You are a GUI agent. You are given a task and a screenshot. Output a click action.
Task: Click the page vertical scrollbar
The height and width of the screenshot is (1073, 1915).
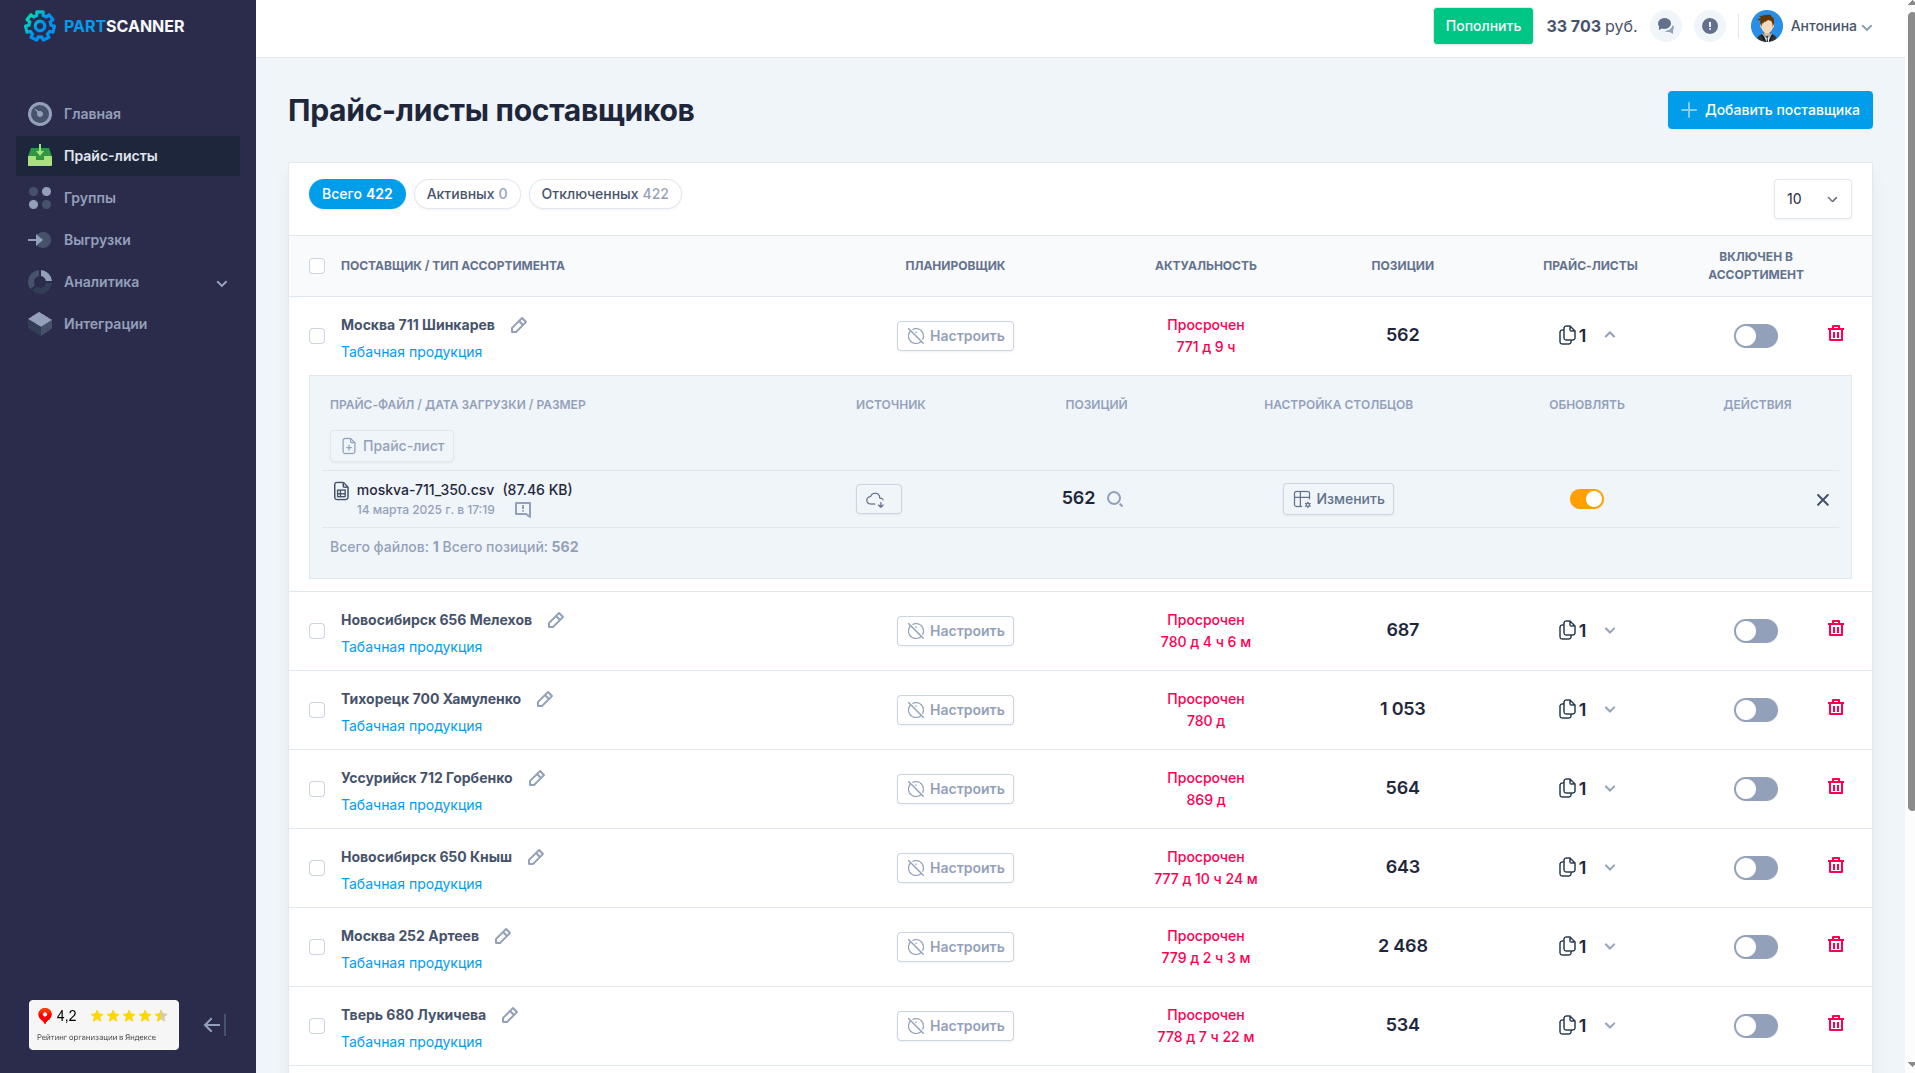click(1909, 400)
